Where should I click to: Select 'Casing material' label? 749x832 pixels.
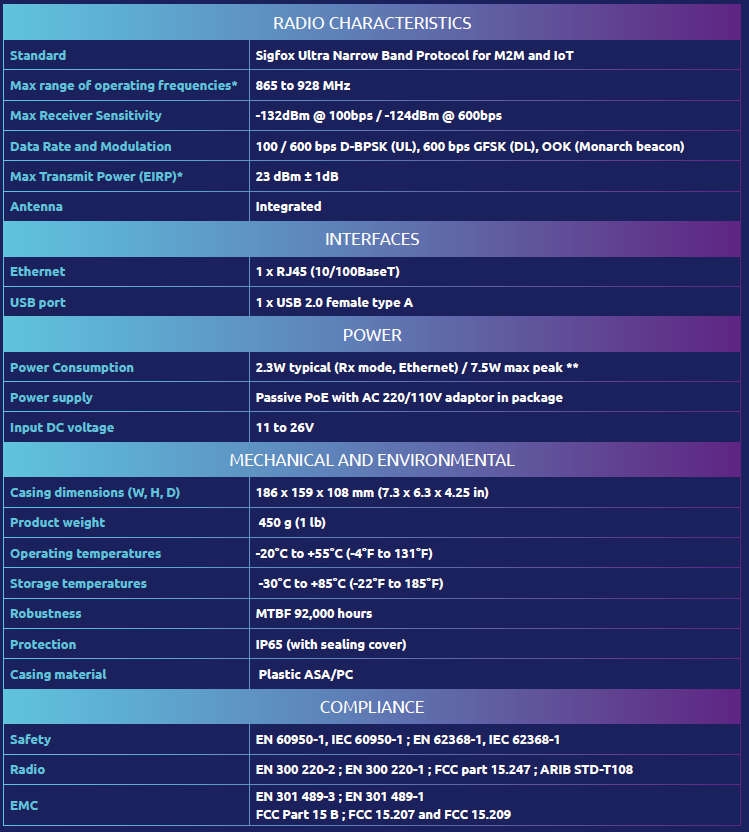[58, 674]
